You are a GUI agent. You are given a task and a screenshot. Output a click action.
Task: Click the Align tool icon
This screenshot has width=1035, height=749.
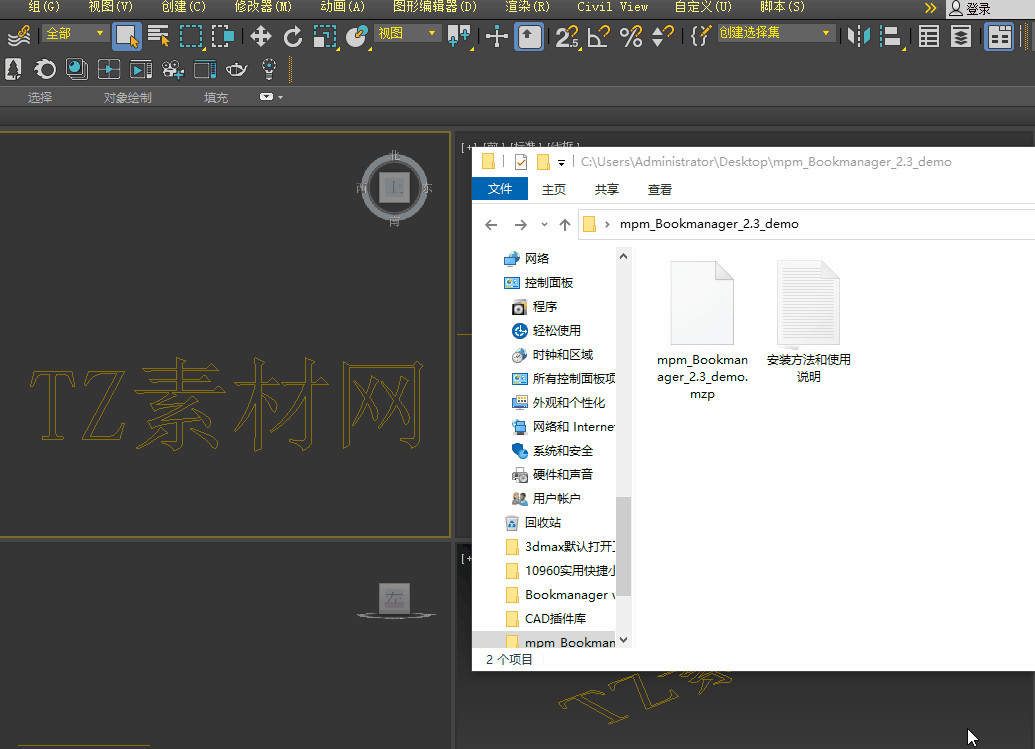(x=892, y=36)
